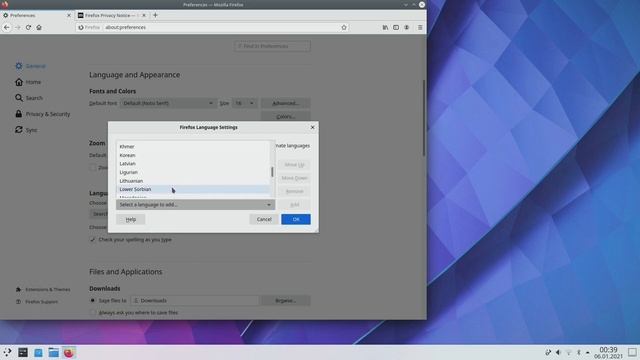Screen dimensions: 640x360
Task: Open the Search preferences category
Action: click(x=29, y=98)
